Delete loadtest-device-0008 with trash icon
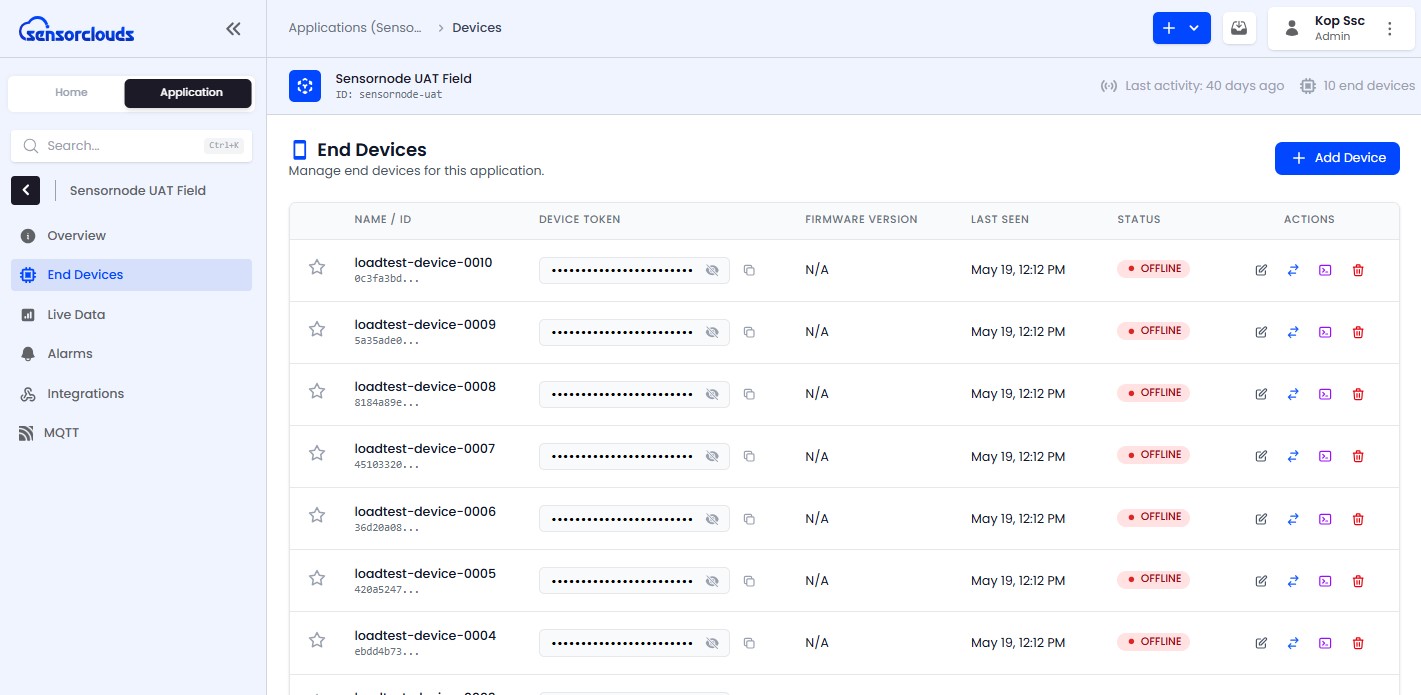 click(1358, 394)
